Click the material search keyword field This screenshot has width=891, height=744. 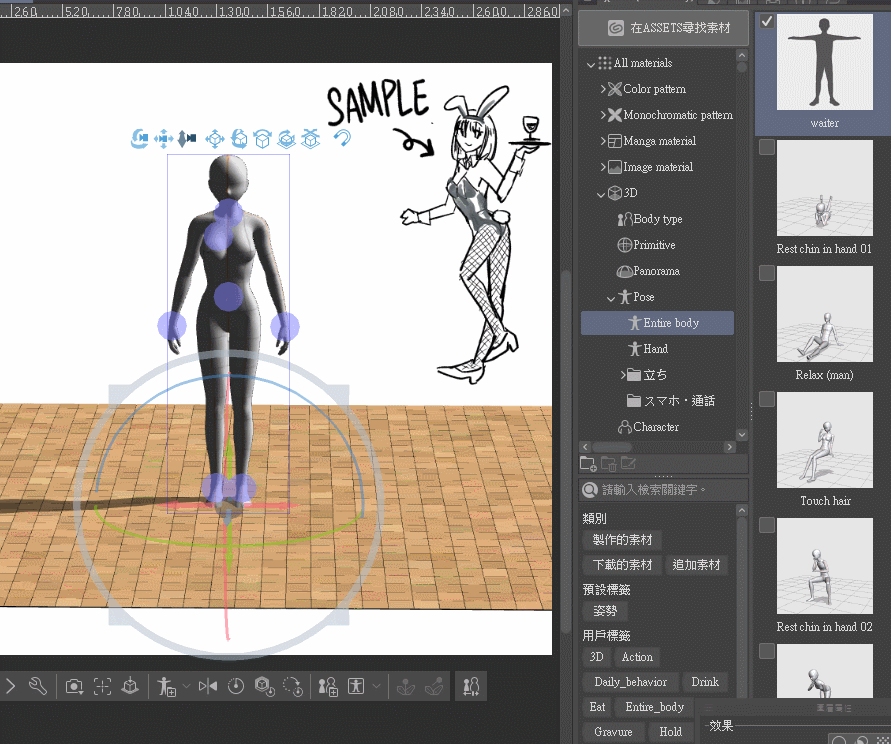pyautogui.click(x=663, y=490)
